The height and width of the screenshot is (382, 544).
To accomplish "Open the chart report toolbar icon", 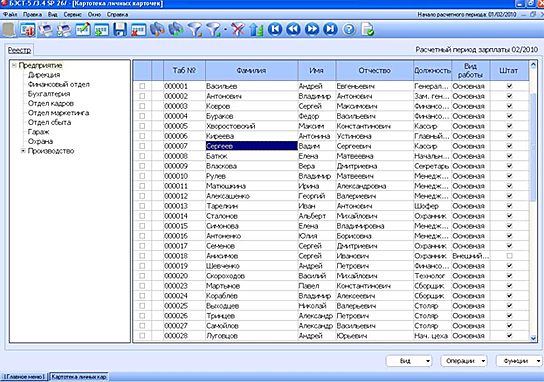I will pos(27,29).
